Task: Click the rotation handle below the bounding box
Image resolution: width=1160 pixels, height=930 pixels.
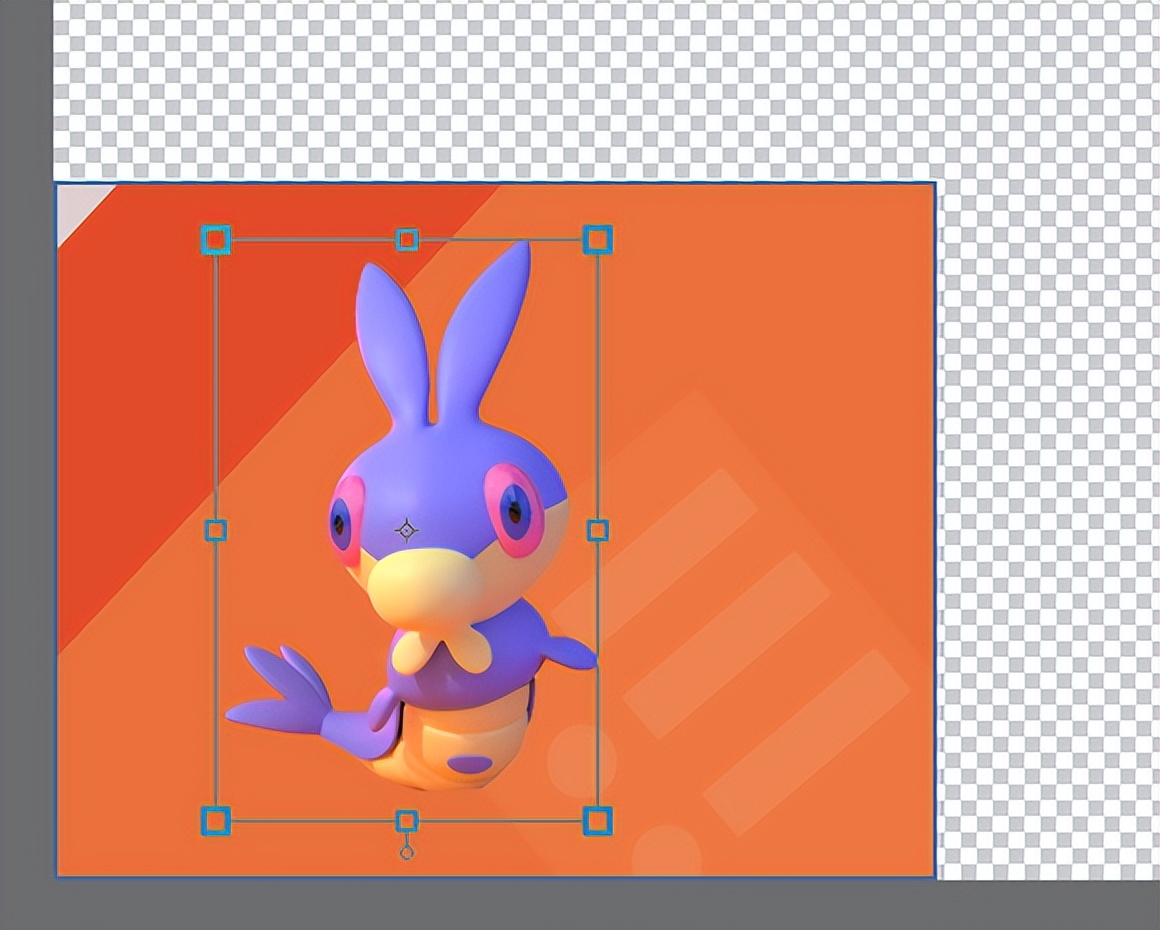Action: 407,852
